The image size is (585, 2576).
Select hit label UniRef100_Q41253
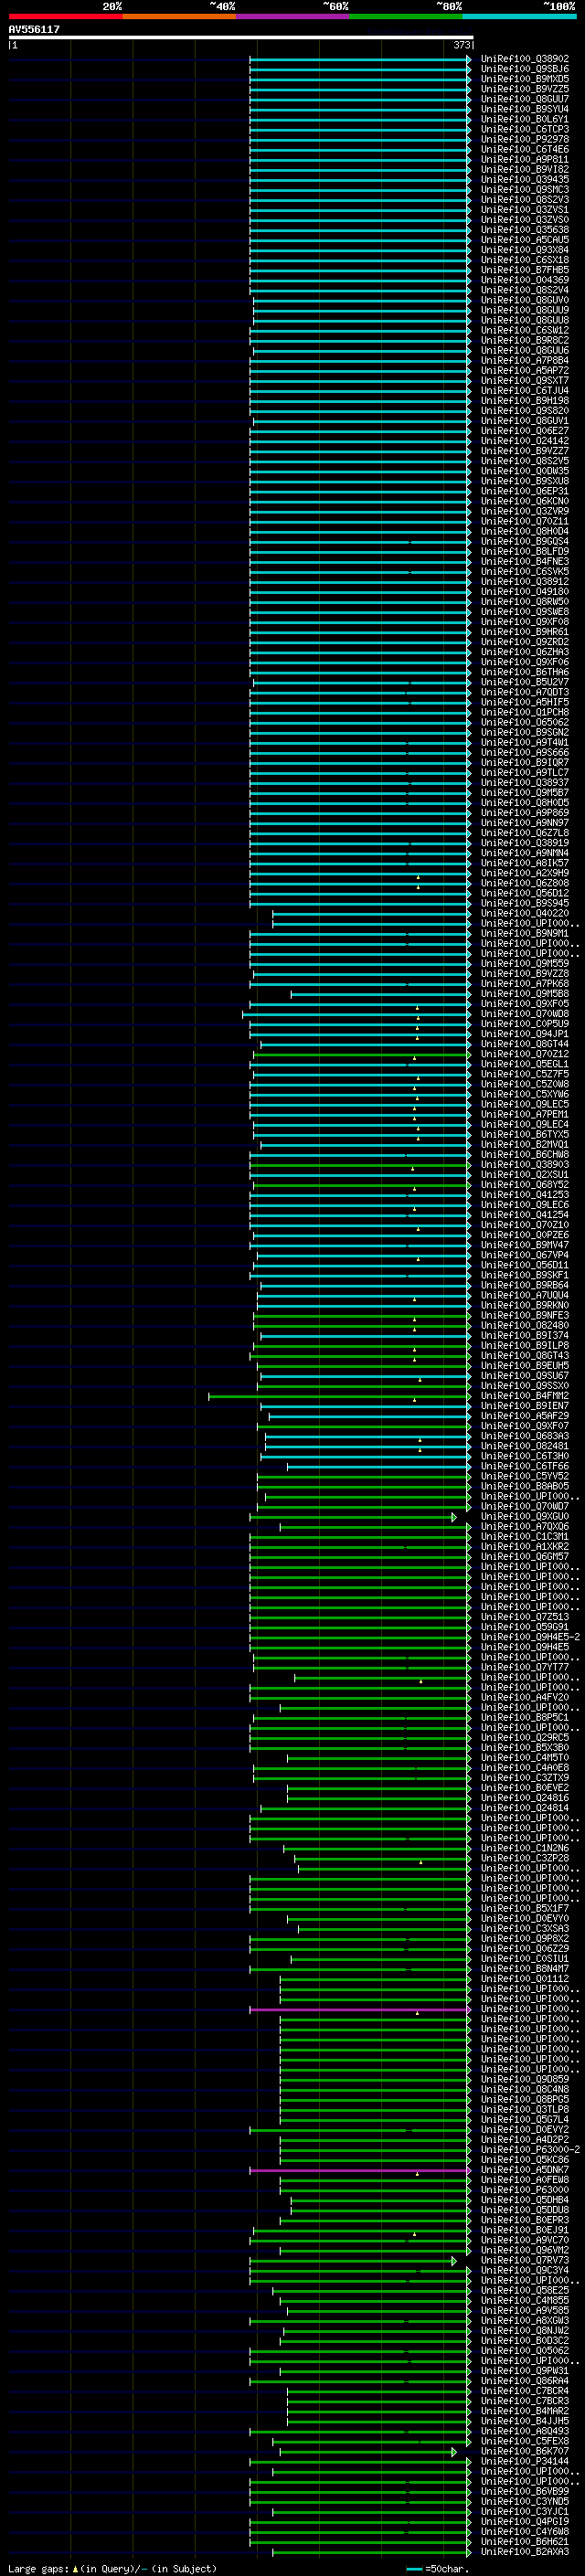[524, 1194]
